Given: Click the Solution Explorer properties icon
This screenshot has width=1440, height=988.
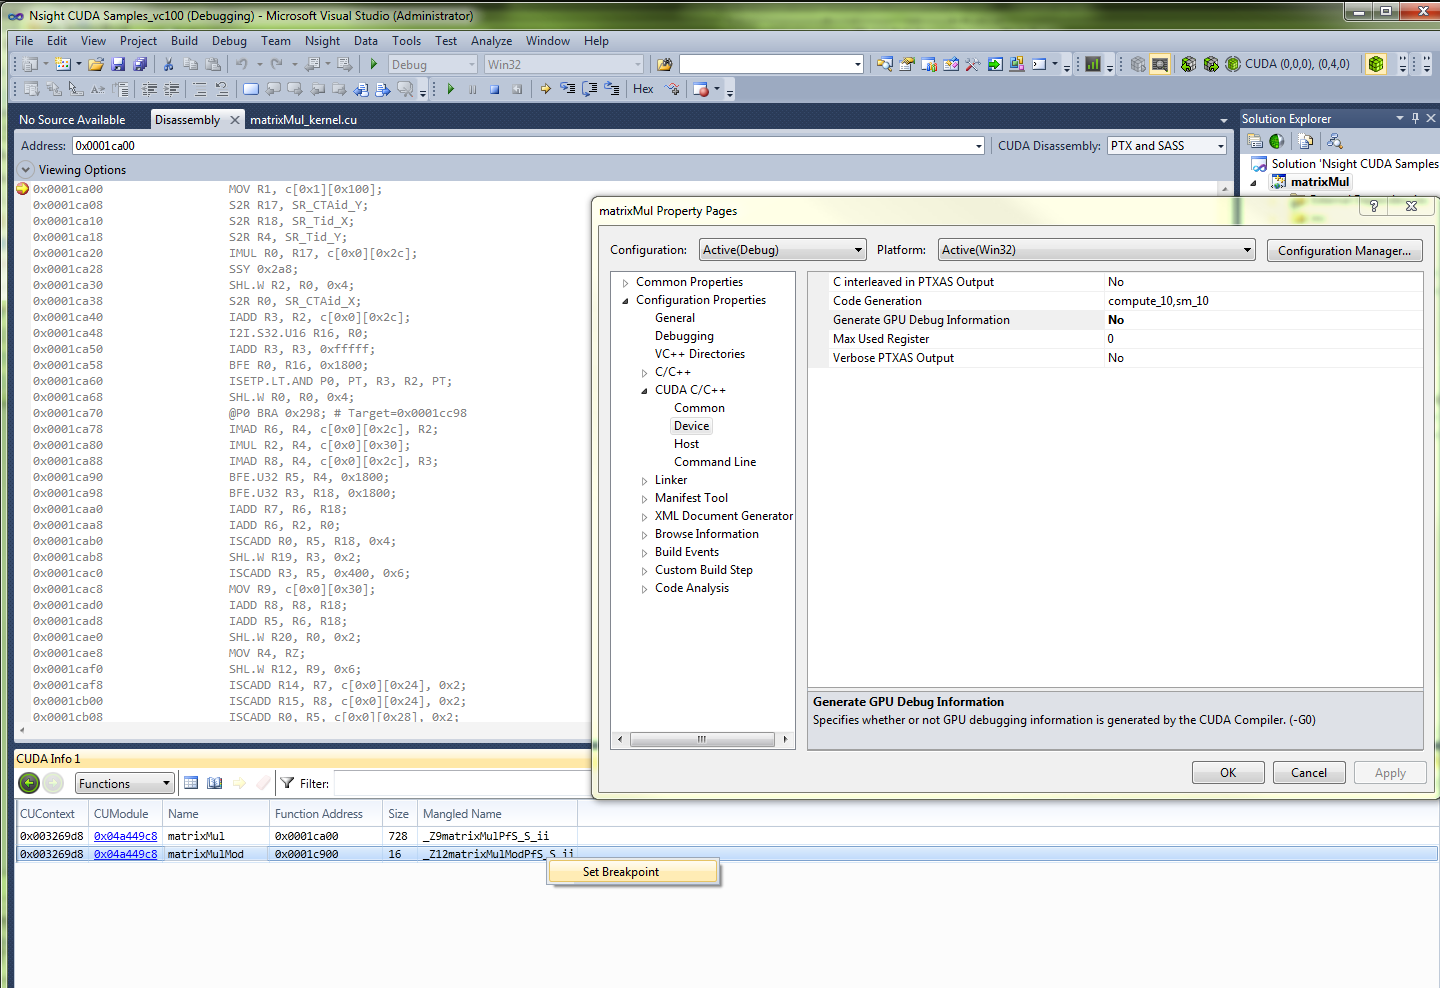Looking at the screenshot, I should point(1255,141).
